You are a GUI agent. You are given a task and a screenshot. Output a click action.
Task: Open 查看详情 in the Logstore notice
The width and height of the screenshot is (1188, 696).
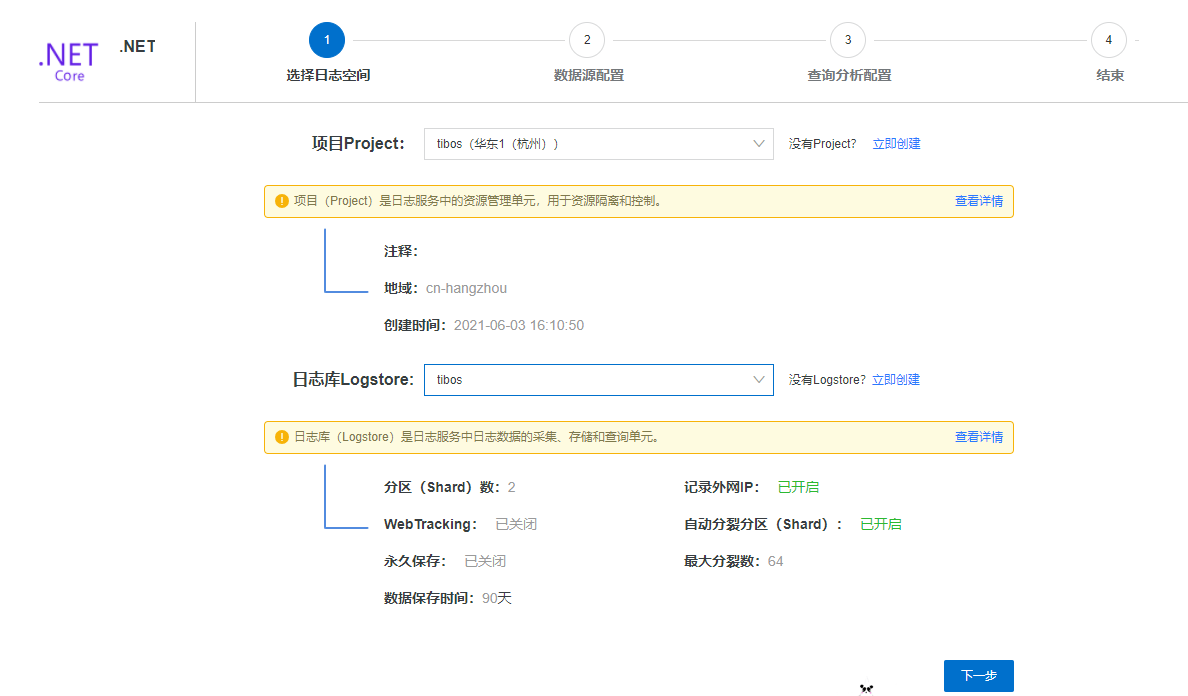point(978,437)
